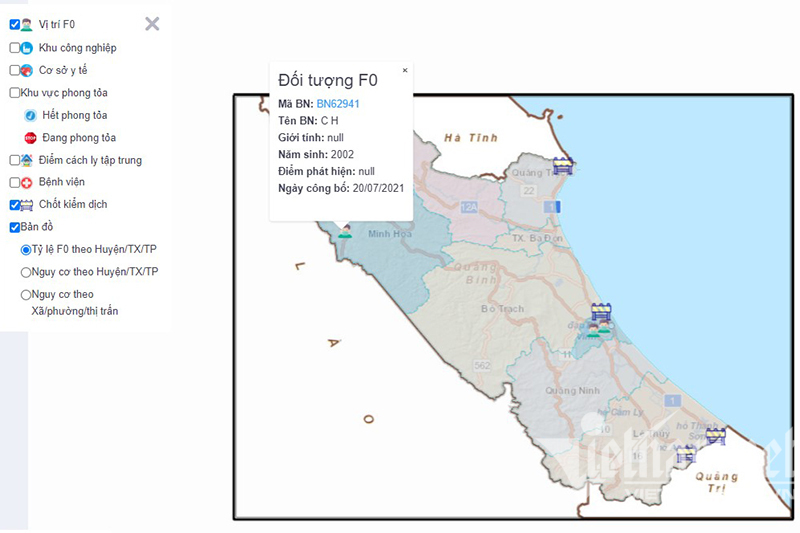800x533 pixels.
Task: Click the checkpoint icon on the southeastern coast
Action: pos(715,435)
